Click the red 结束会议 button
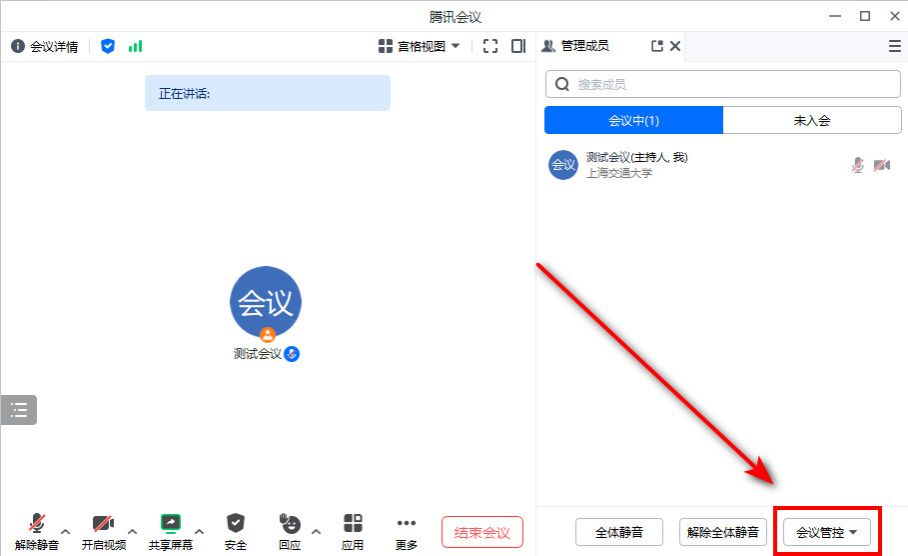908x556 pixels. click(482, 532)
